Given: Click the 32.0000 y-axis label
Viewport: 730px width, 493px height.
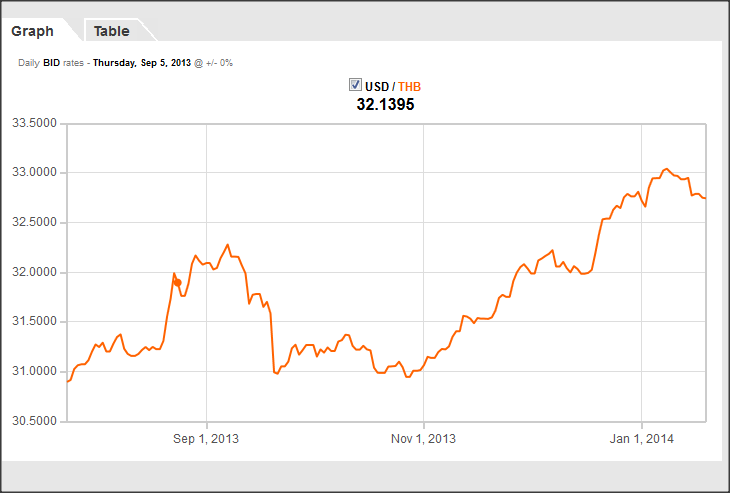Looking at the screenshot, I should [x=33, y=272].
